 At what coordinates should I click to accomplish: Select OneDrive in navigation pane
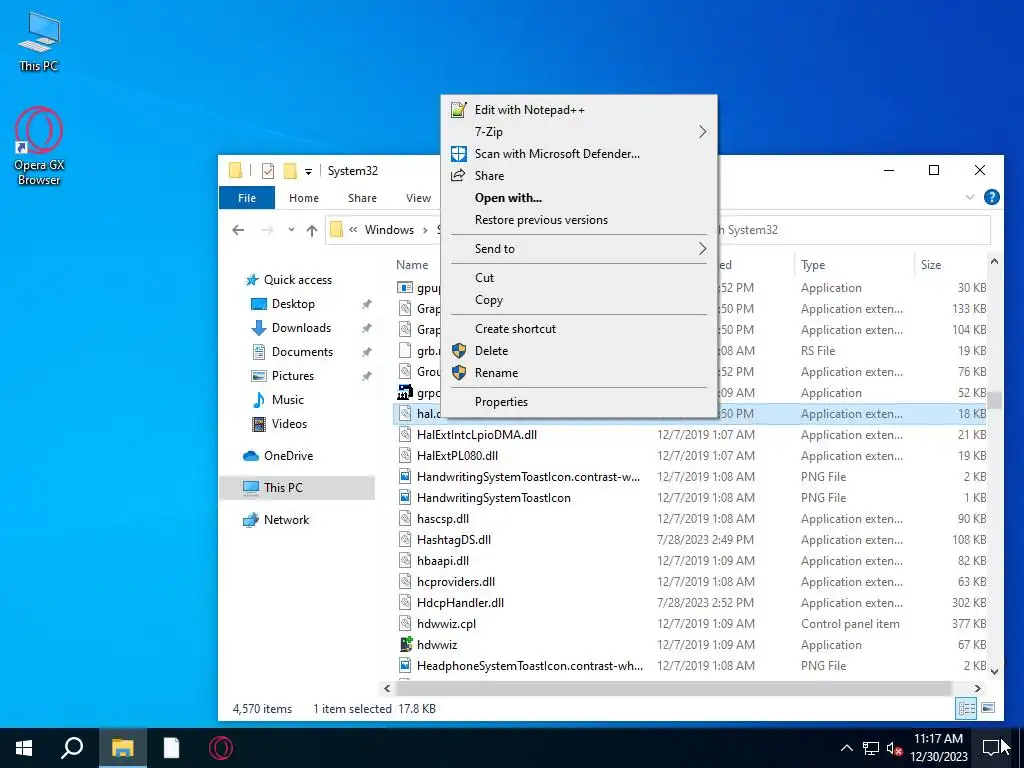[288, 456]
